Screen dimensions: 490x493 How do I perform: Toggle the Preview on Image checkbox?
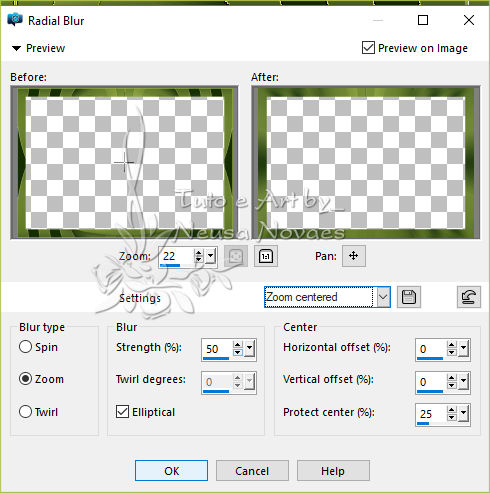[368, 48]
